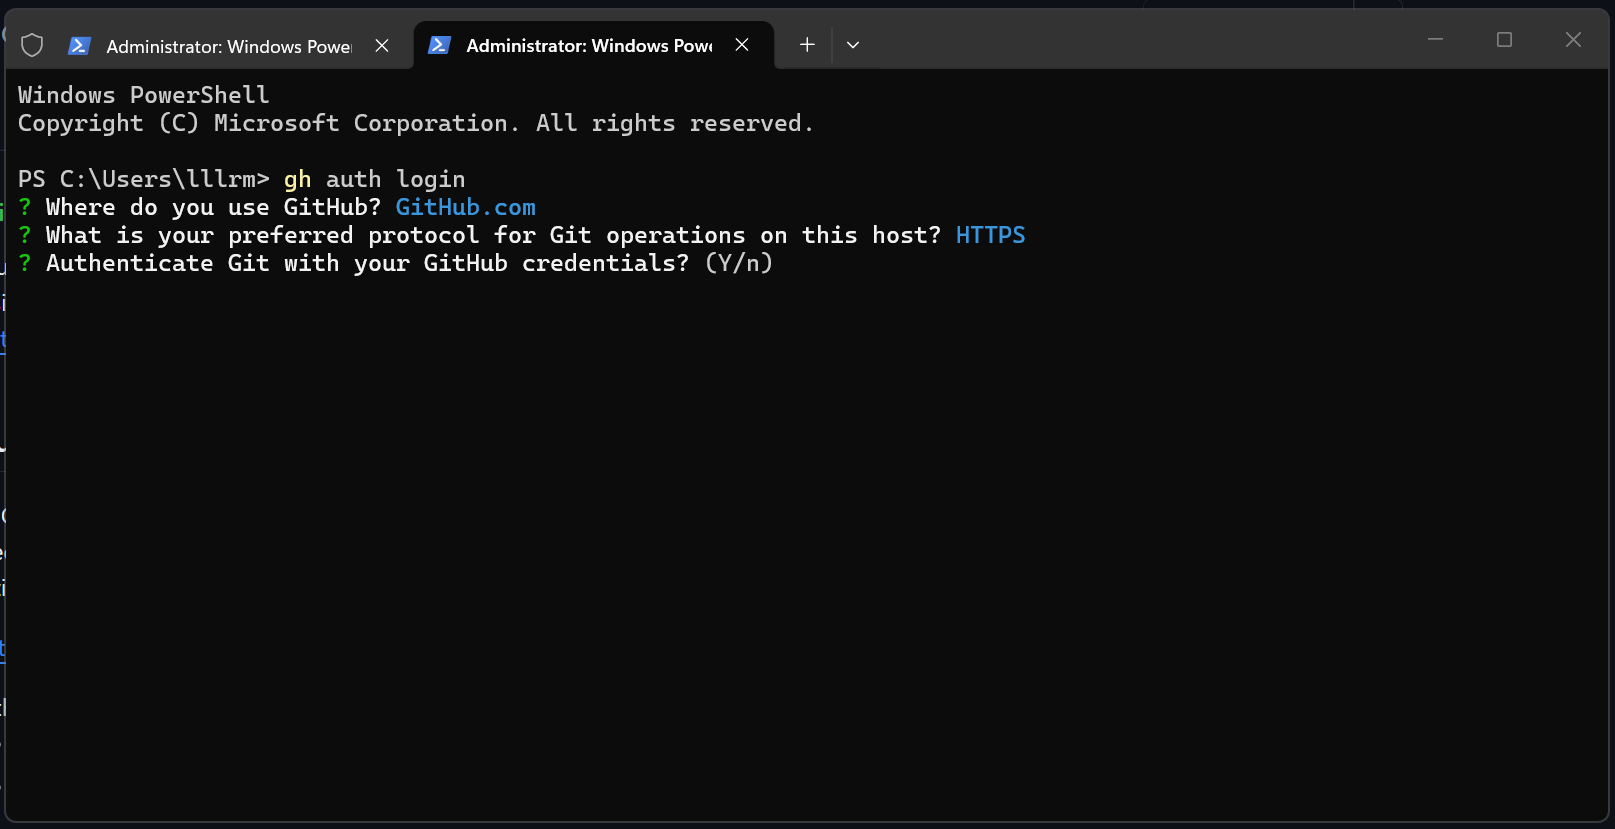1615x829 pixels.
Task: Click the blue HTTPS protocol answer
Action: [x=990, y=235]
